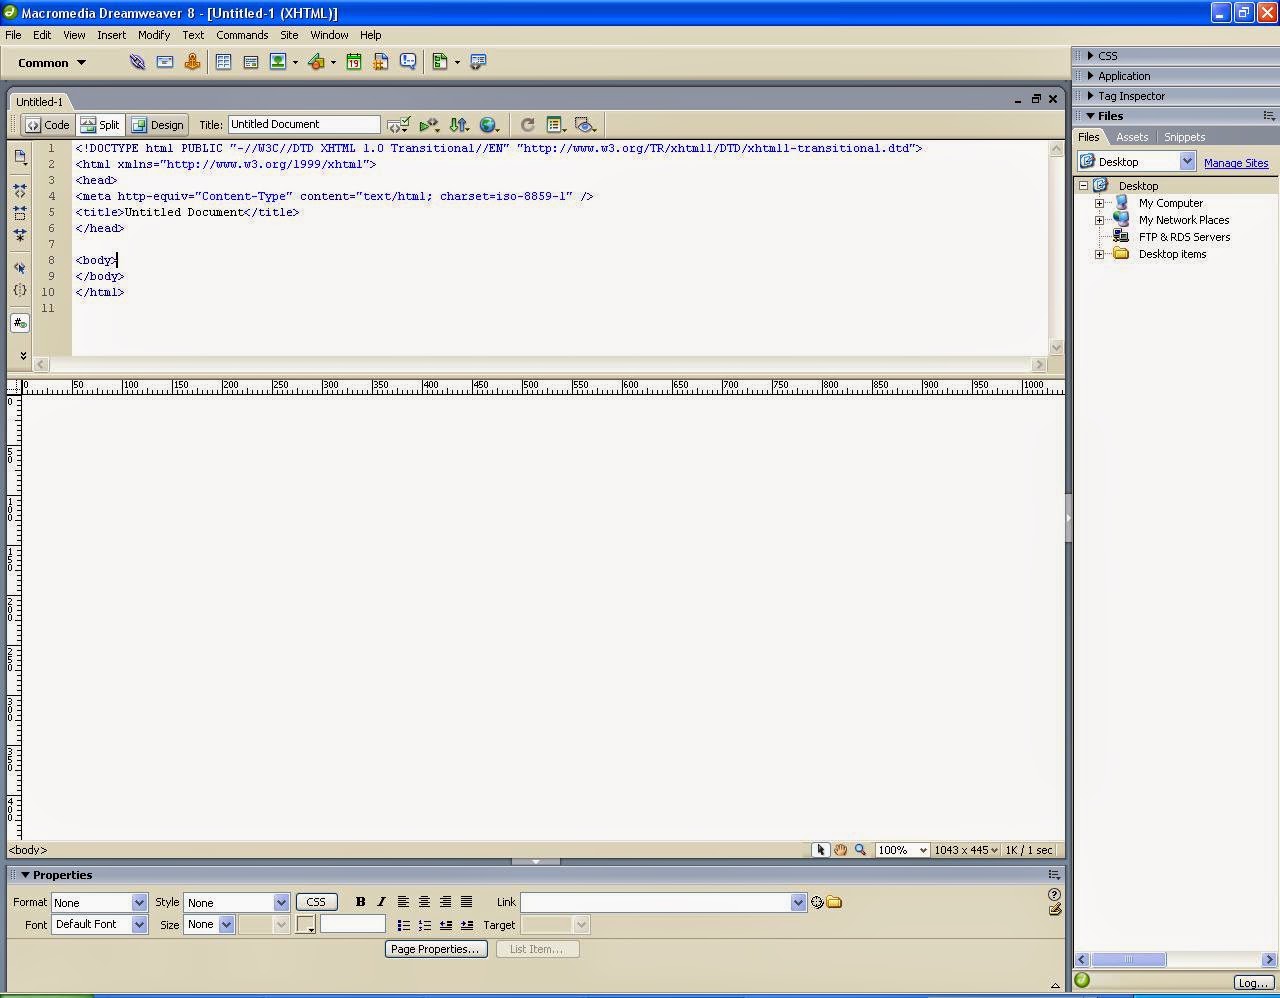Open the Site menu

pyautogui.click(x=289, y=35)
